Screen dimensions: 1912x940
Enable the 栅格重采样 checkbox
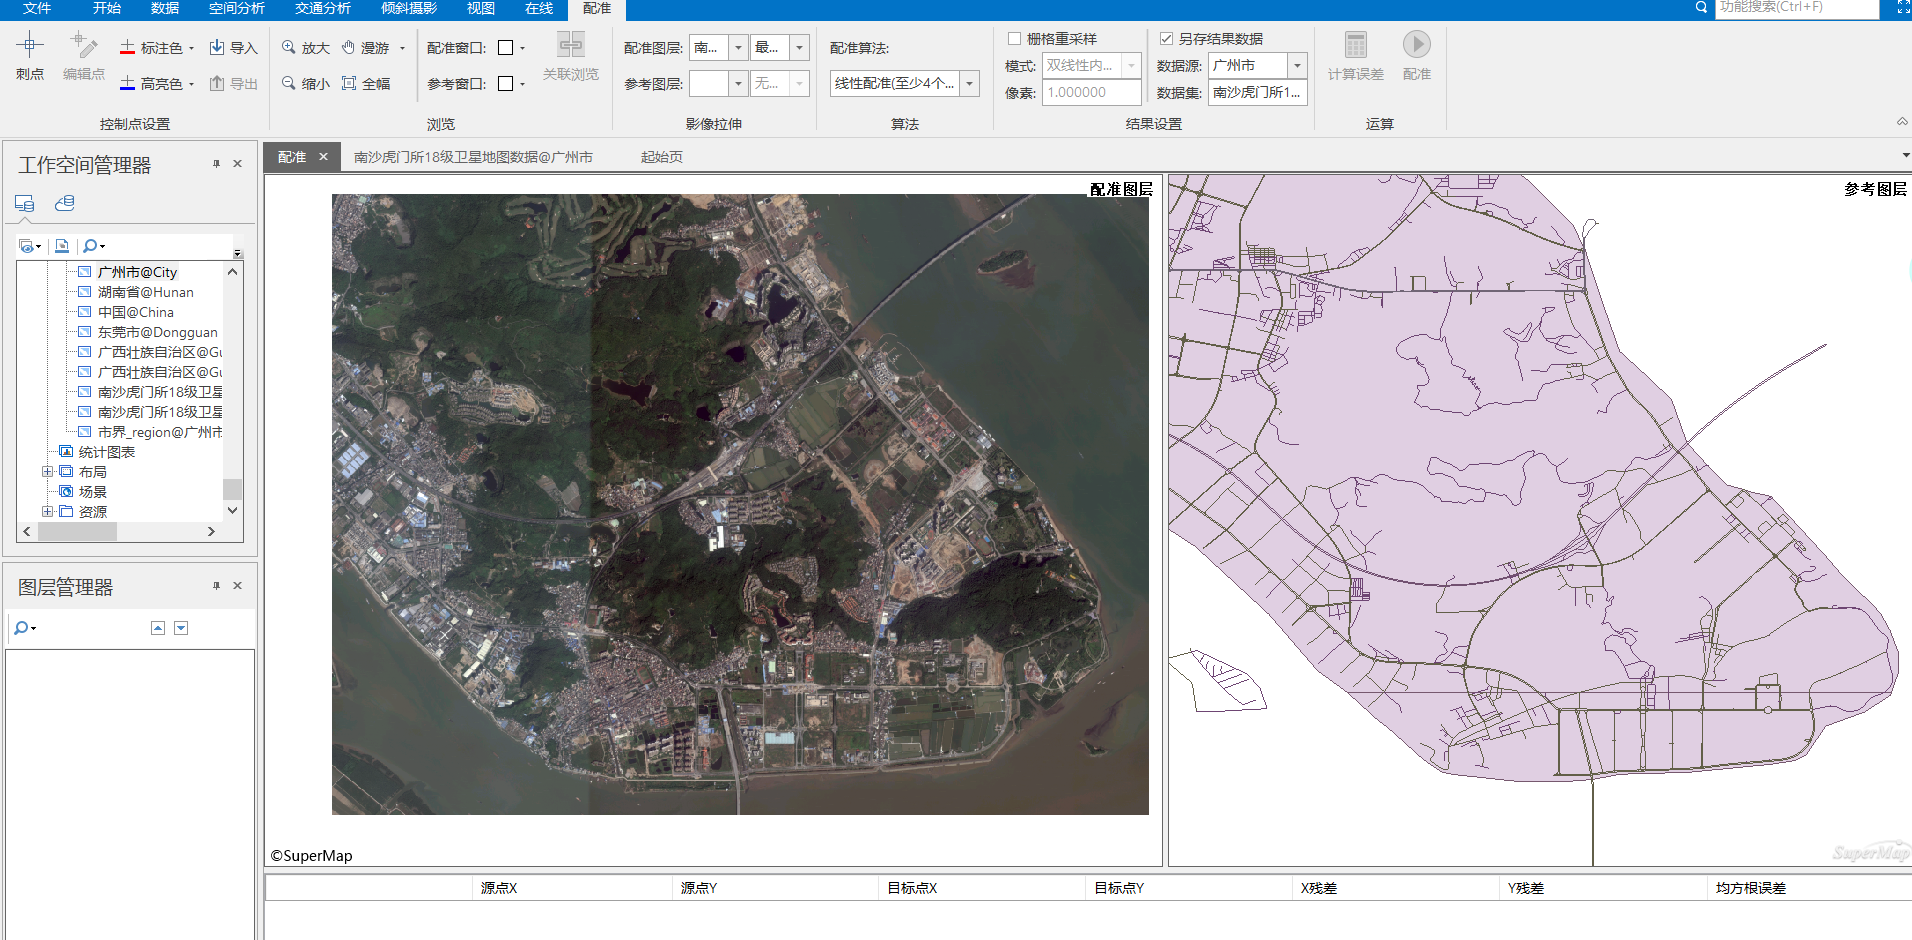point(1014,38)
